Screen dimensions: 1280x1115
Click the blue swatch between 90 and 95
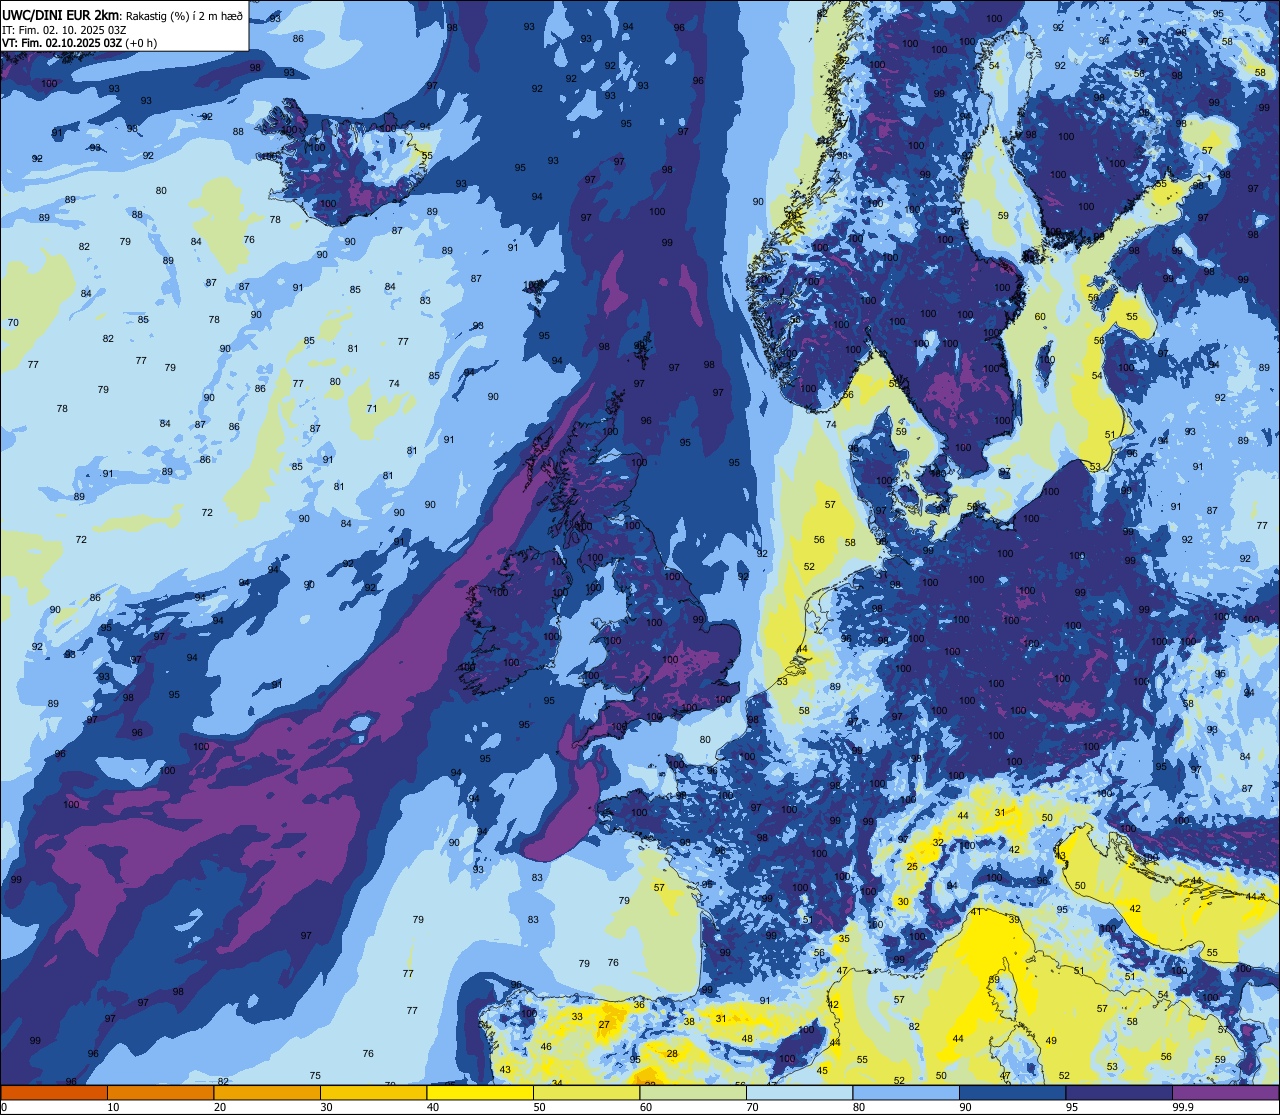pyautogui.click(x=1012, y=1092)
